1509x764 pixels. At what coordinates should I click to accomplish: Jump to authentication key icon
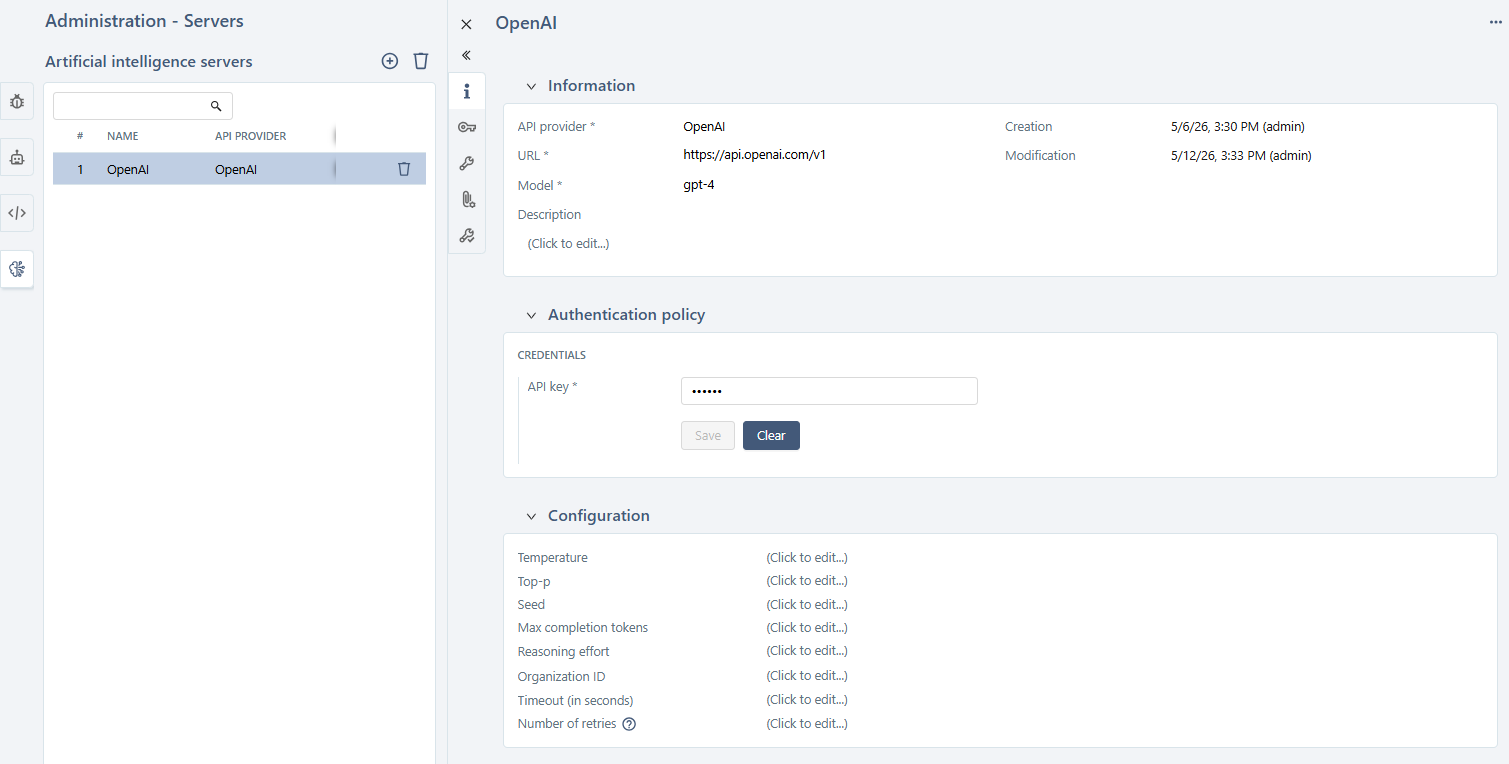pyautogui.click(x=467, y=127)
